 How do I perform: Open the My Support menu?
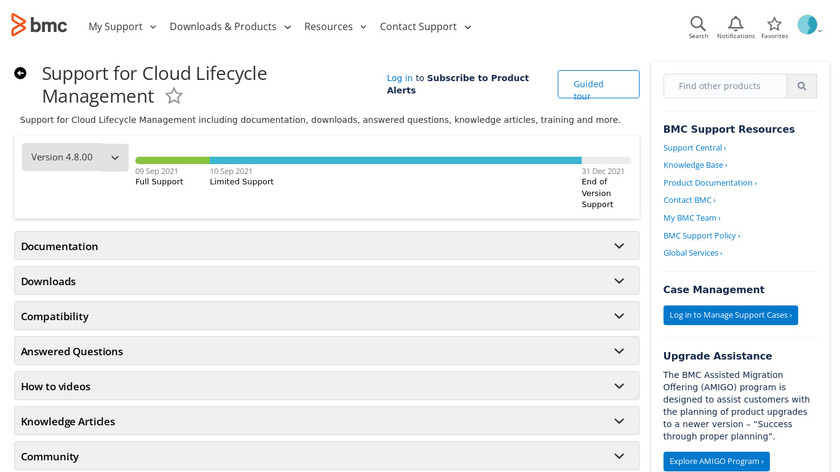tap(122, 27)
